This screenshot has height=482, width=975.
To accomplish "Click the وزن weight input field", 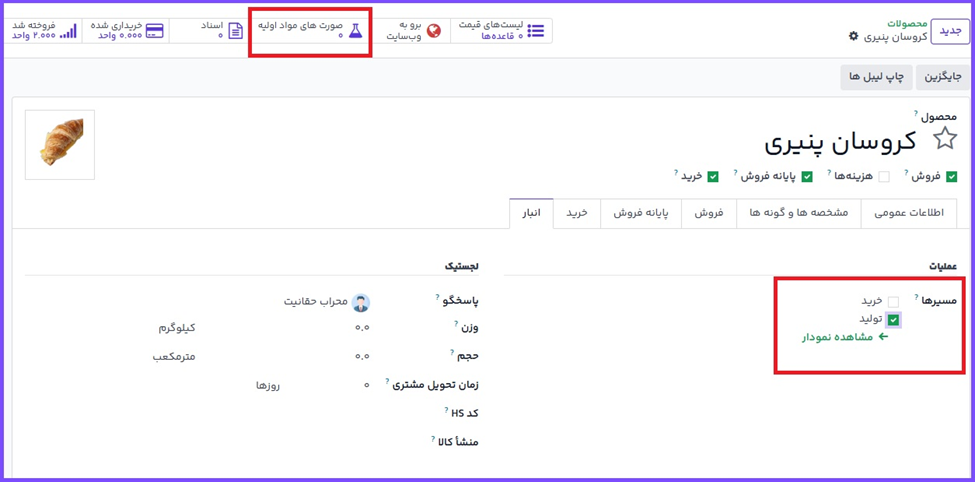I will click(x=300, y=328).
